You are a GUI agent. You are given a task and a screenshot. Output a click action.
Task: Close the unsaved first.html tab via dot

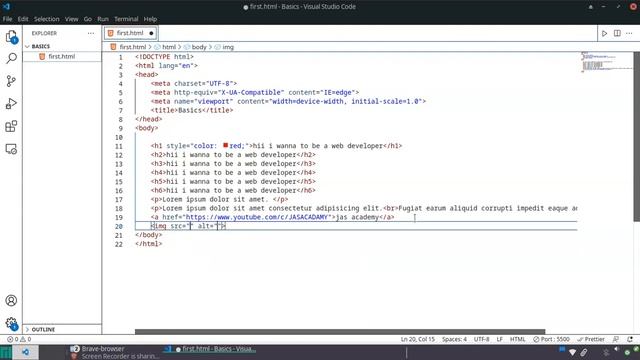(x=151, y=33)
